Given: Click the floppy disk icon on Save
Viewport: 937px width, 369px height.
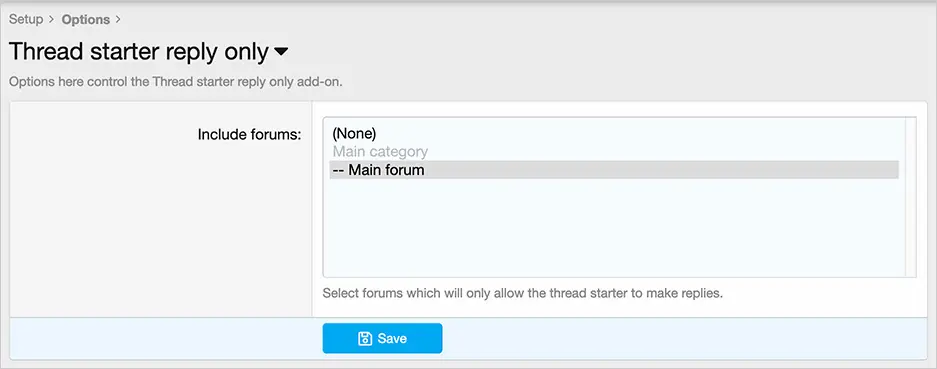Looking at the screenshot, I should point(365,338).
